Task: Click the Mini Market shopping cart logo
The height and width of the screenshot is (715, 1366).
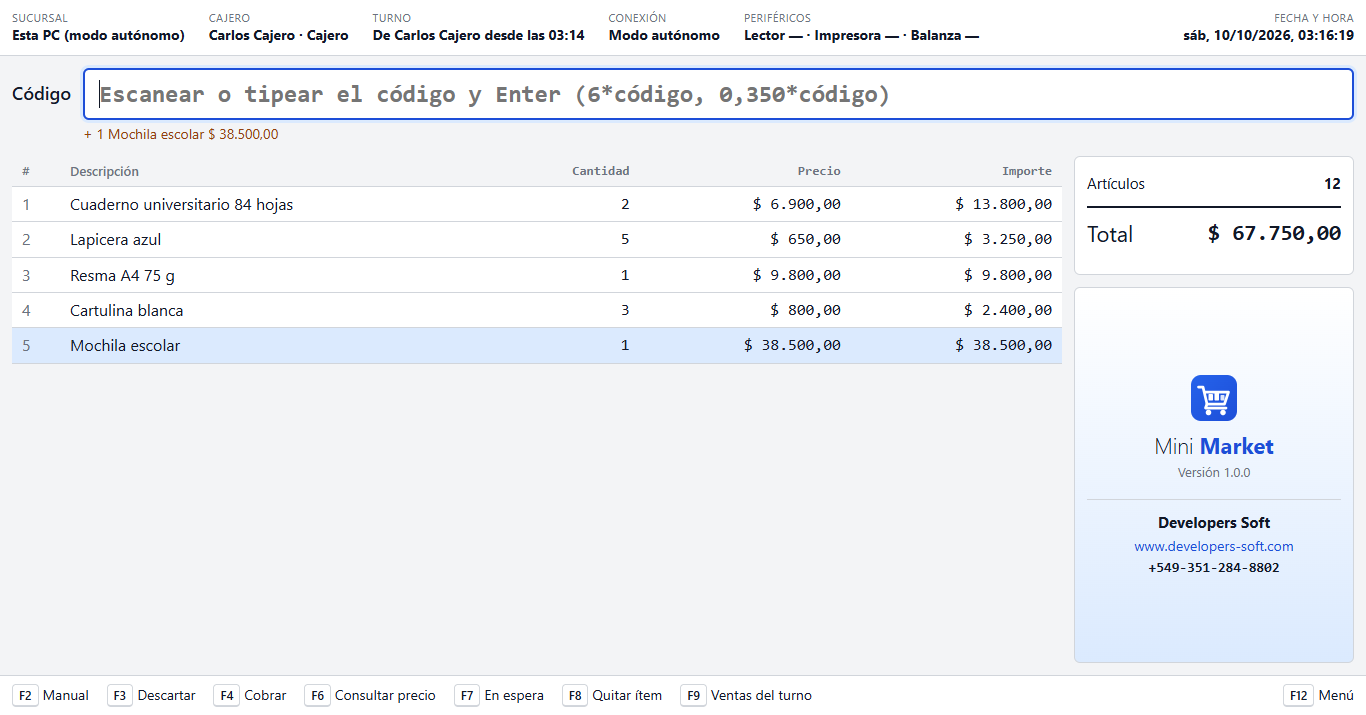Action: click(x=1214, y=398)
